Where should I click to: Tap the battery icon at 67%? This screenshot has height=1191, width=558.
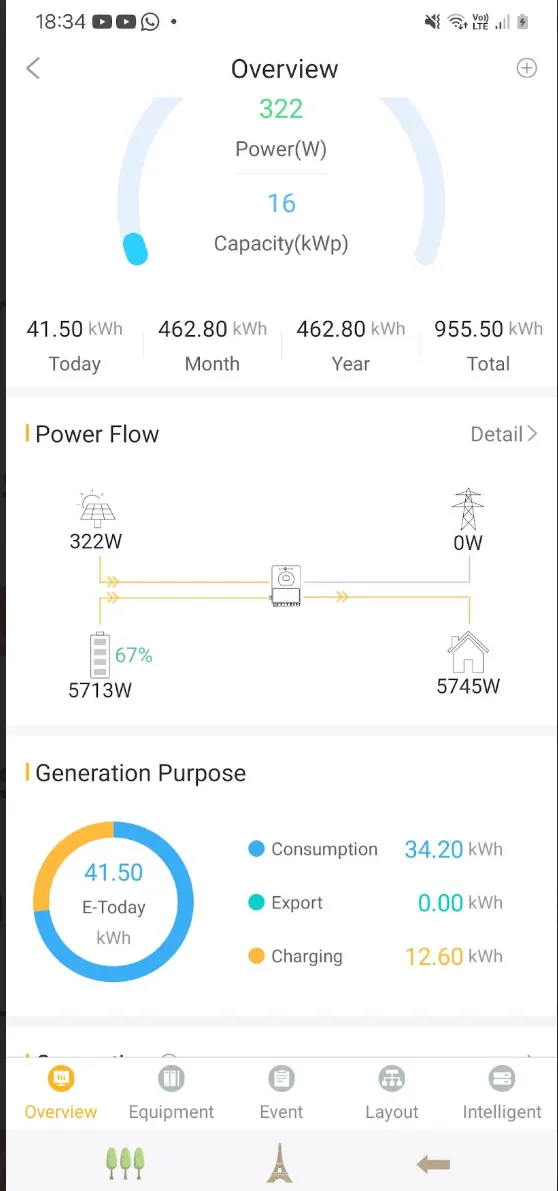pos(100,656)
